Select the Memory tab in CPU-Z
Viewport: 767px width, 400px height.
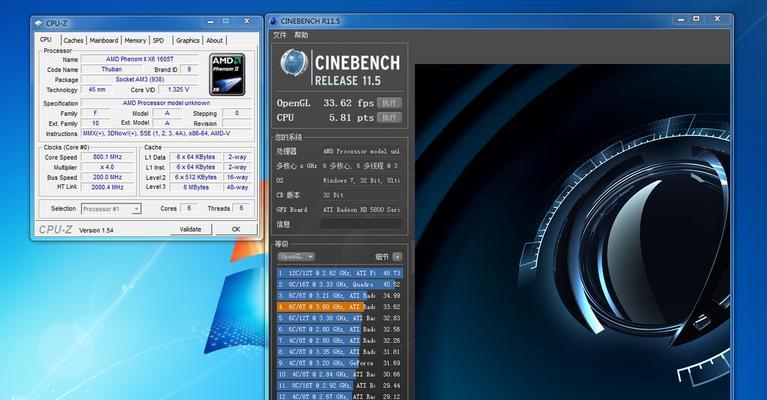[135, 41]
